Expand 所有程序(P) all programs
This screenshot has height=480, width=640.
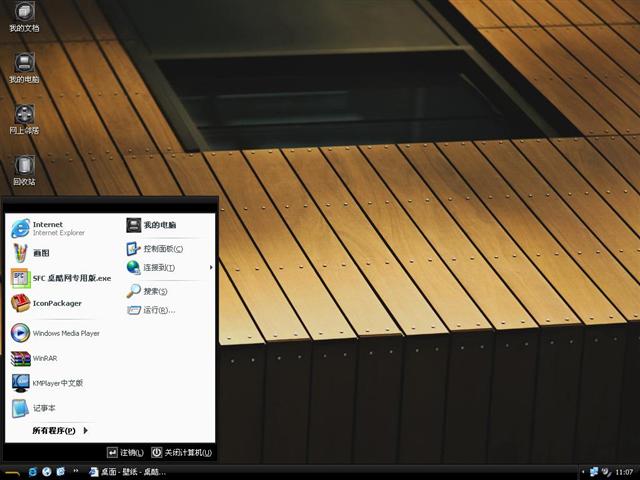pos(60,431)
